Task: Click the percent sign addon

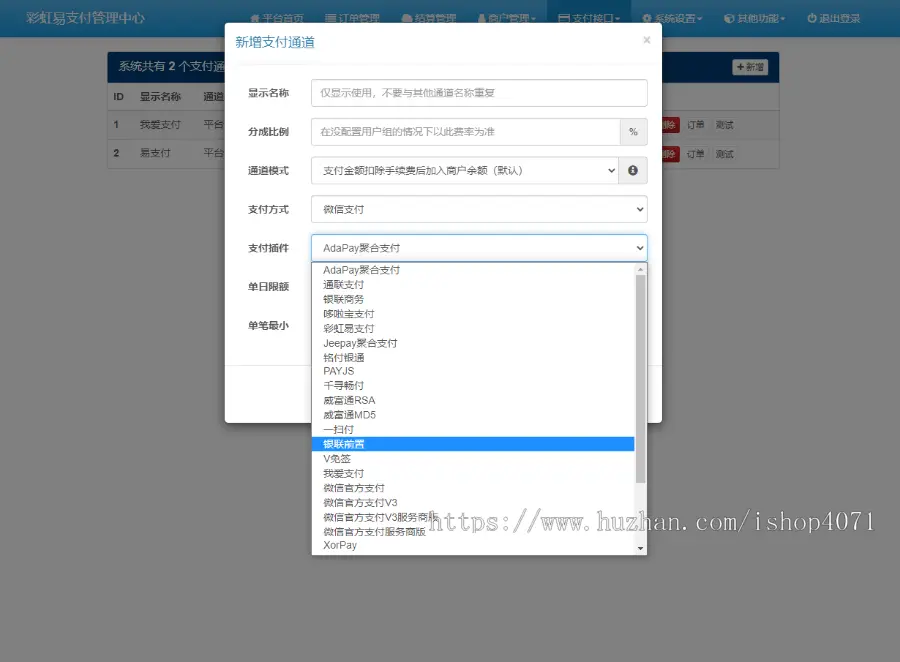Action: click(633, 132)
